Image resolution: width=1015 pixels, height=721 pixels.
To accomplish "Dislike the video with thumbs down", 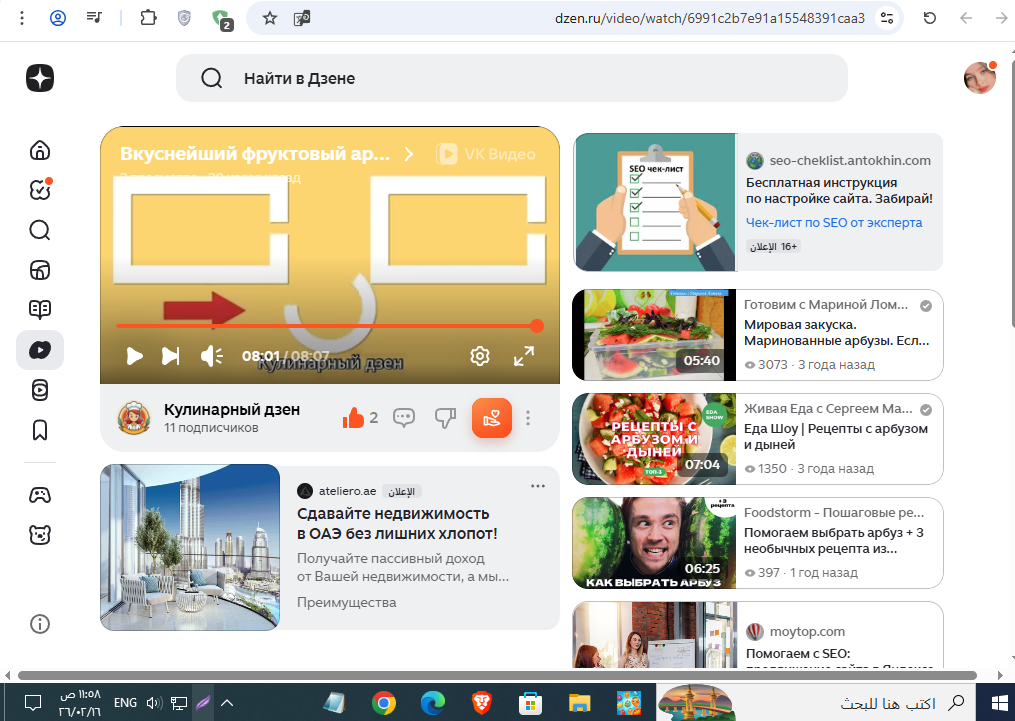I will [x=445, y=418].
